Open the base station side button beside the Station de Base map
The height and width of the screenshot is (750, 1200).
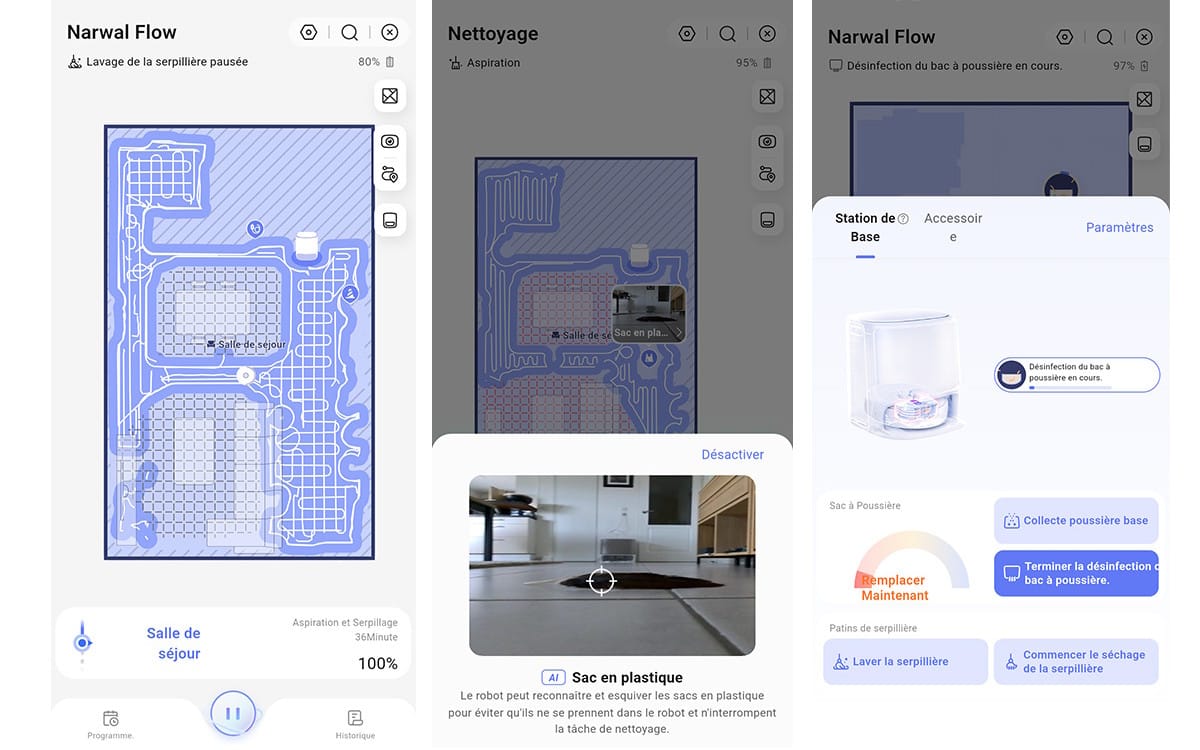tap(1145, 144)
